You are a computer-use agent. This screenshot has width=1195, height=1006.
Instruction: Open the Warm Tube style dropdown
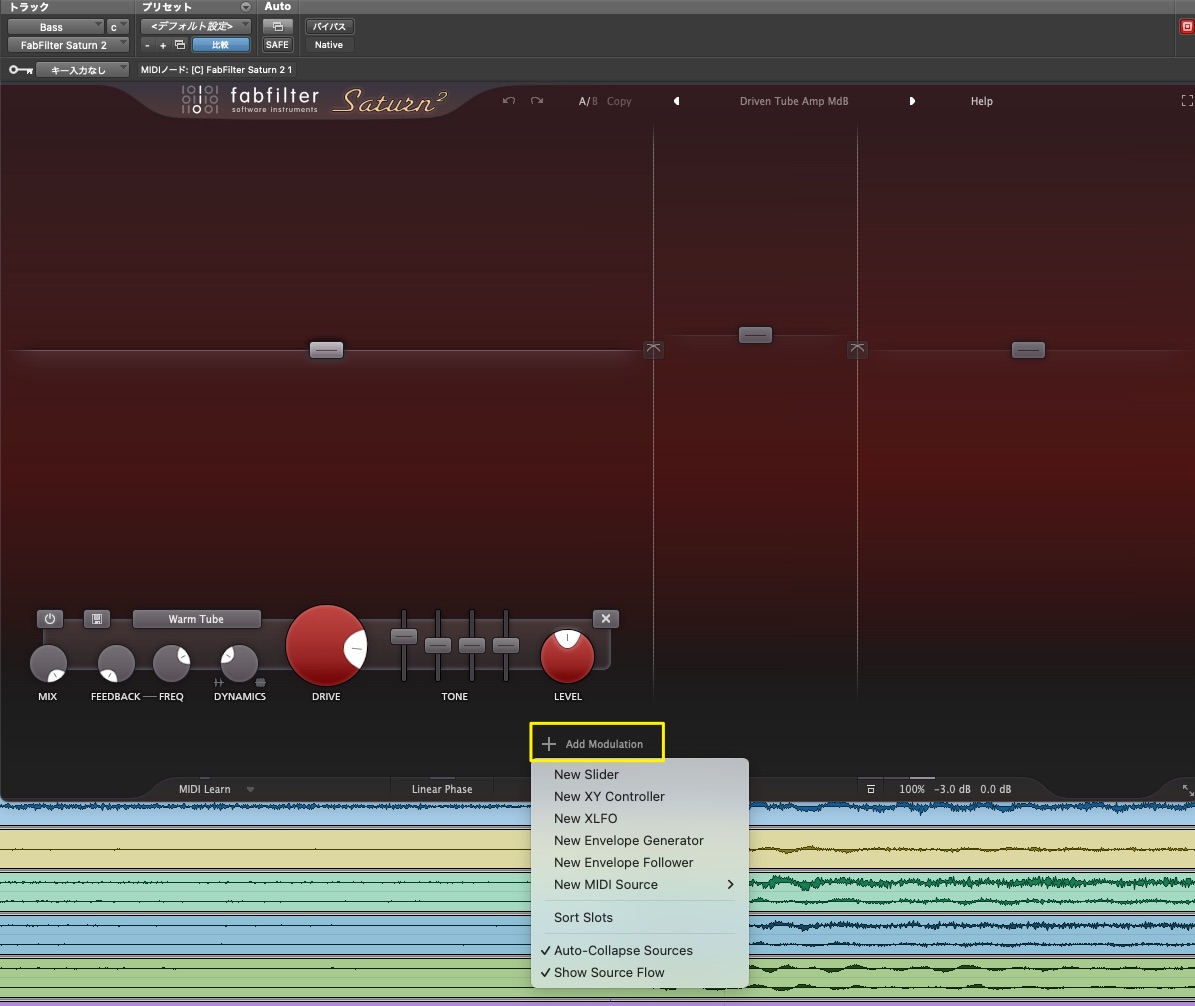coord(196,619)
